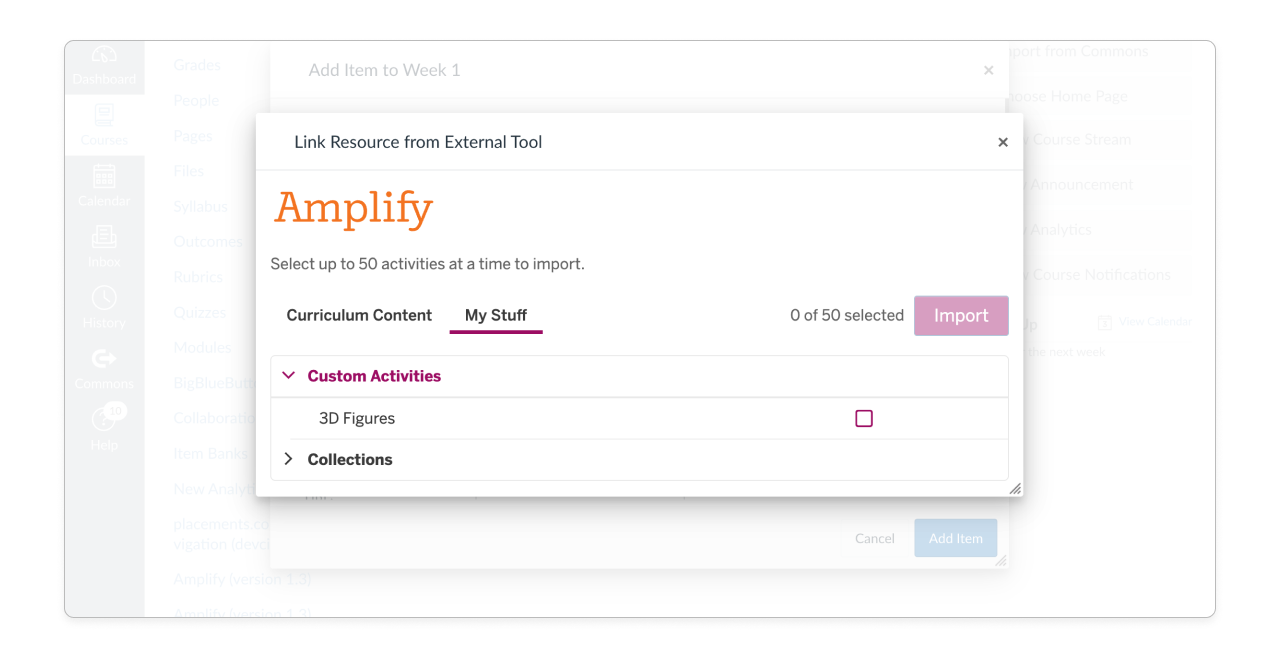Image resolution: width=1280 pixels, height=658 pixels.
Task: Click the Import button
Action: tap(961, 315)
